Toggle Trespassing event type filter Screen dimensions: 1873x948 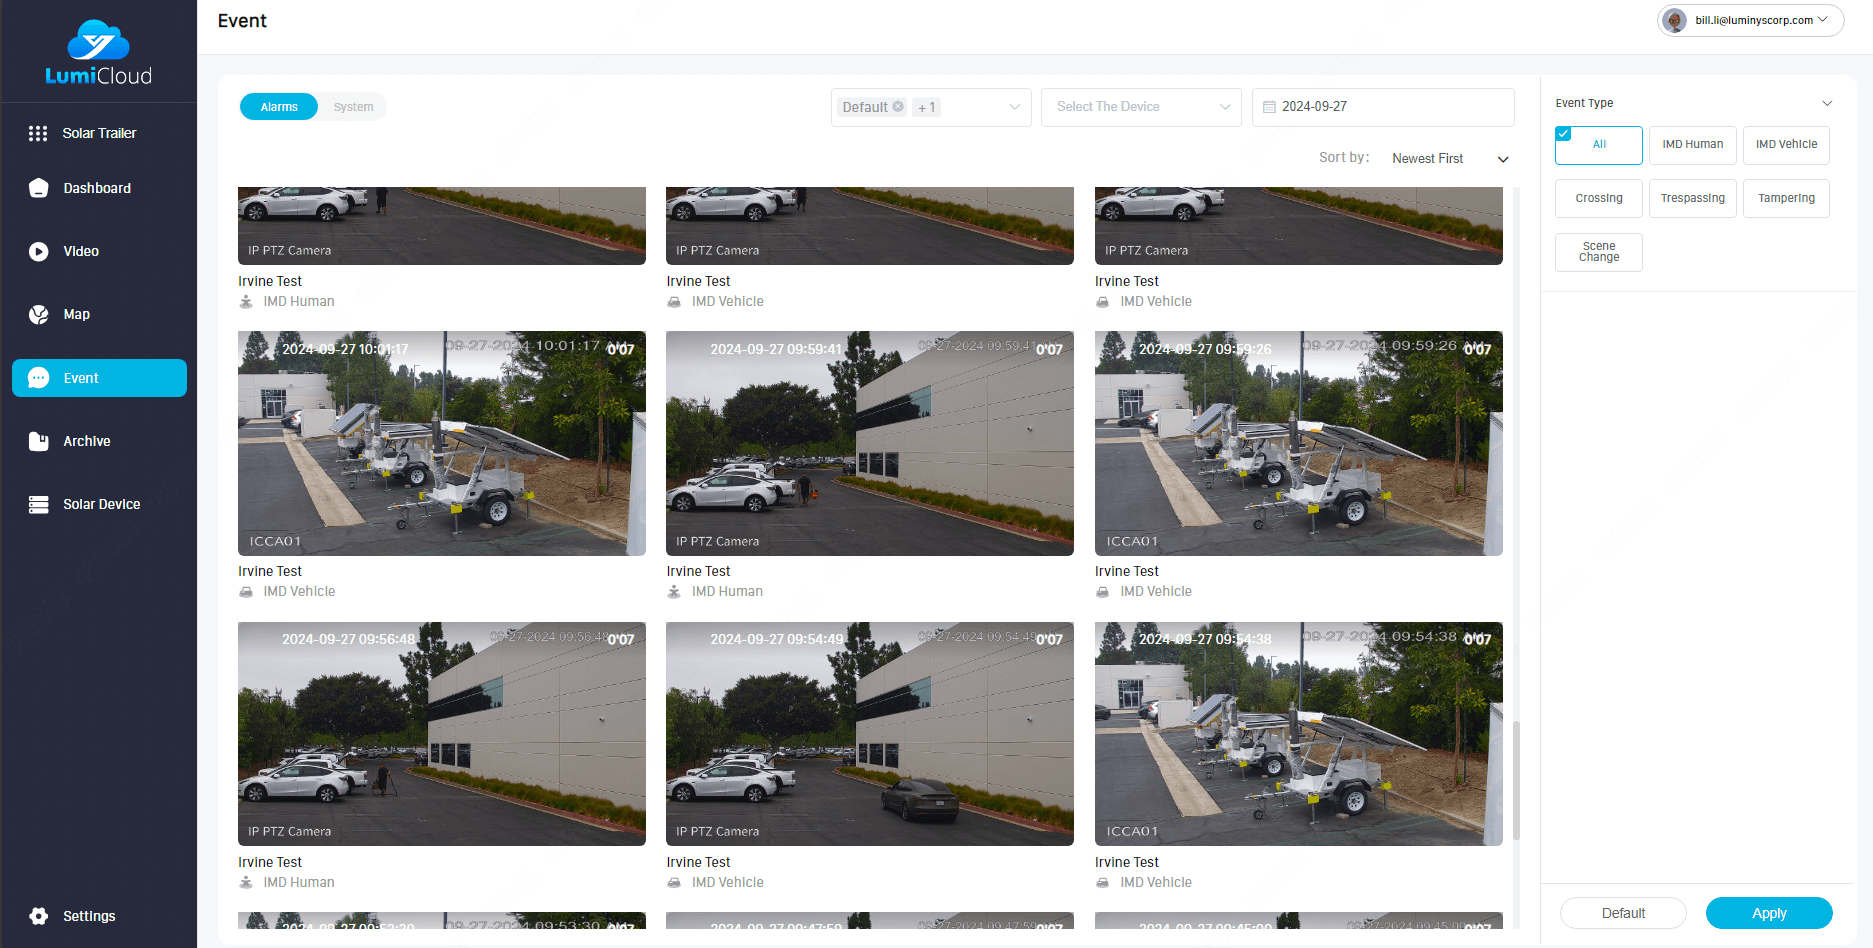[x=1692, y=198]
